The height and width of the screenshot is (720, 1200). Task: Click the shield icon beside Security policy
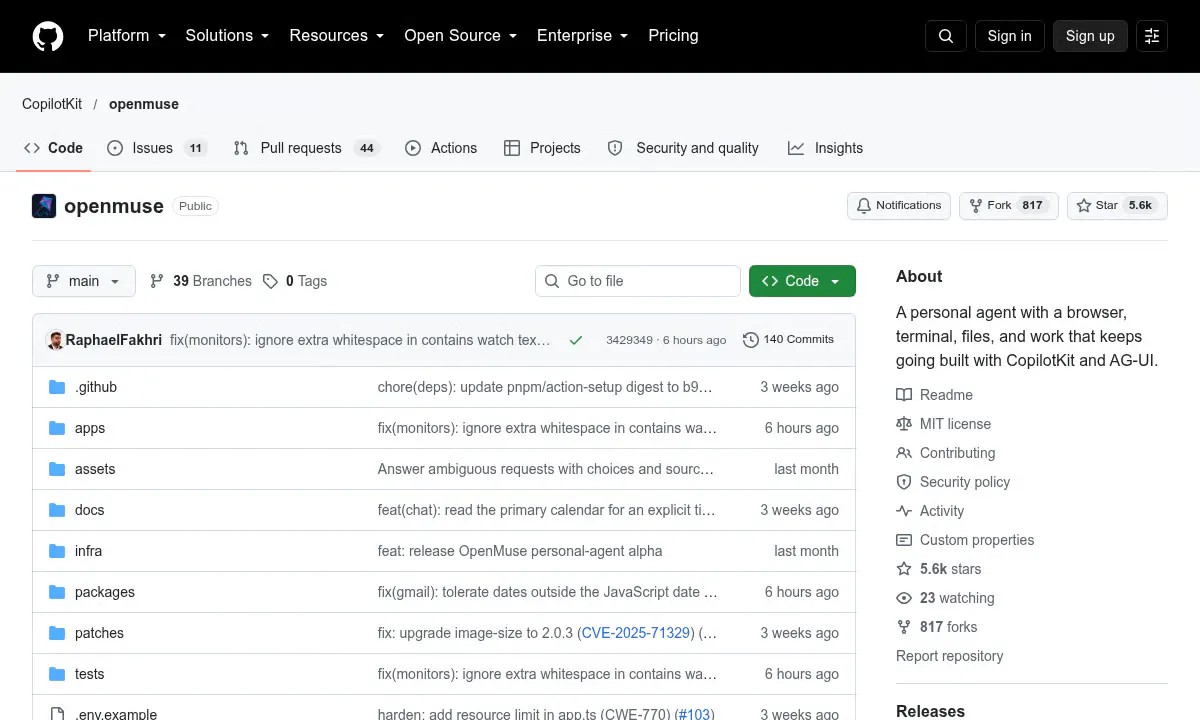click(x=904, y=482)
